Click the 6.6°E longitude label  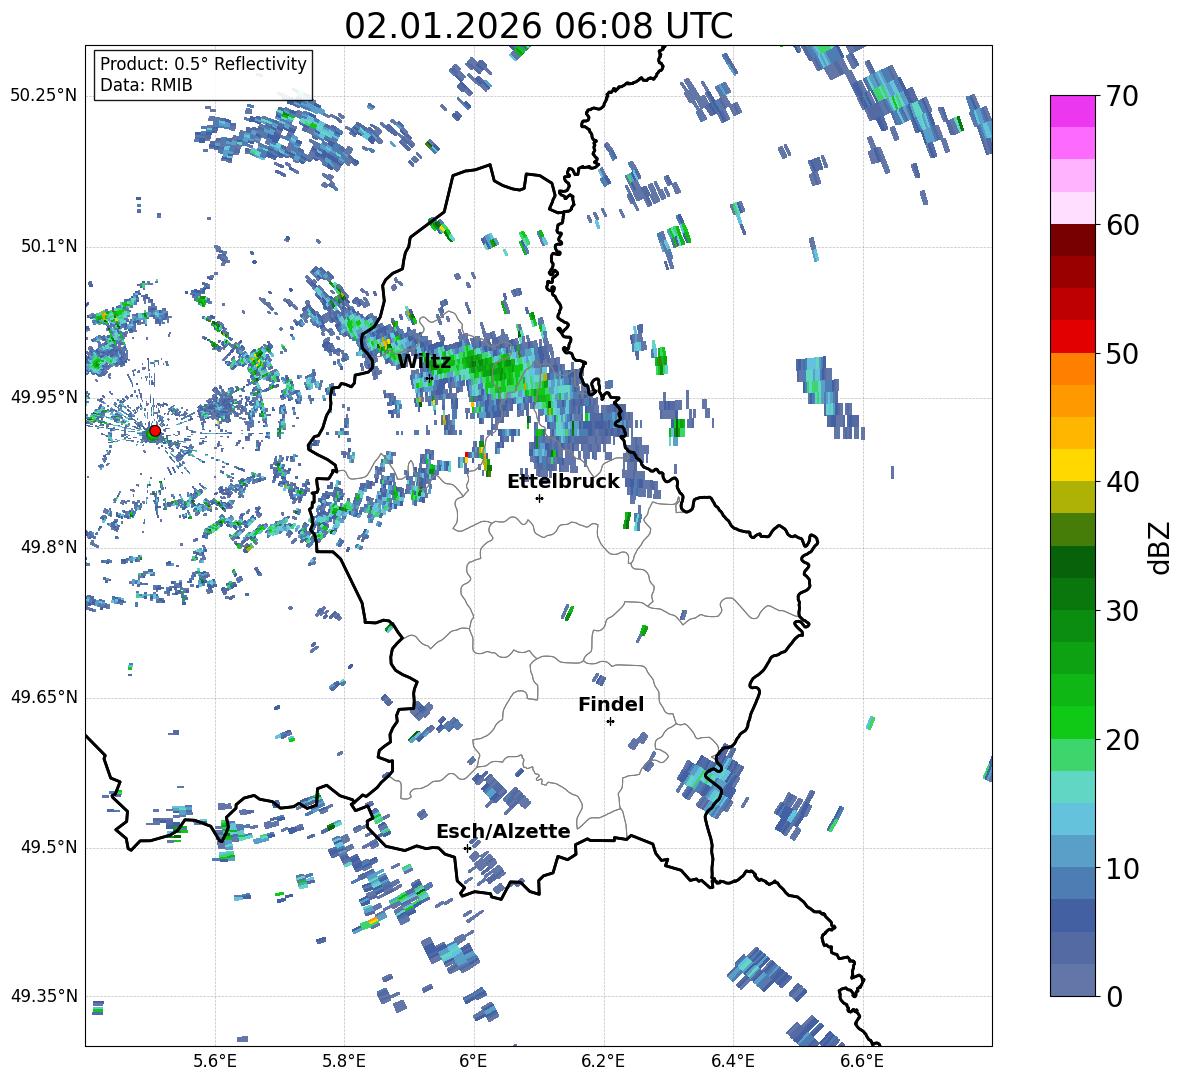pos(862,1061)
